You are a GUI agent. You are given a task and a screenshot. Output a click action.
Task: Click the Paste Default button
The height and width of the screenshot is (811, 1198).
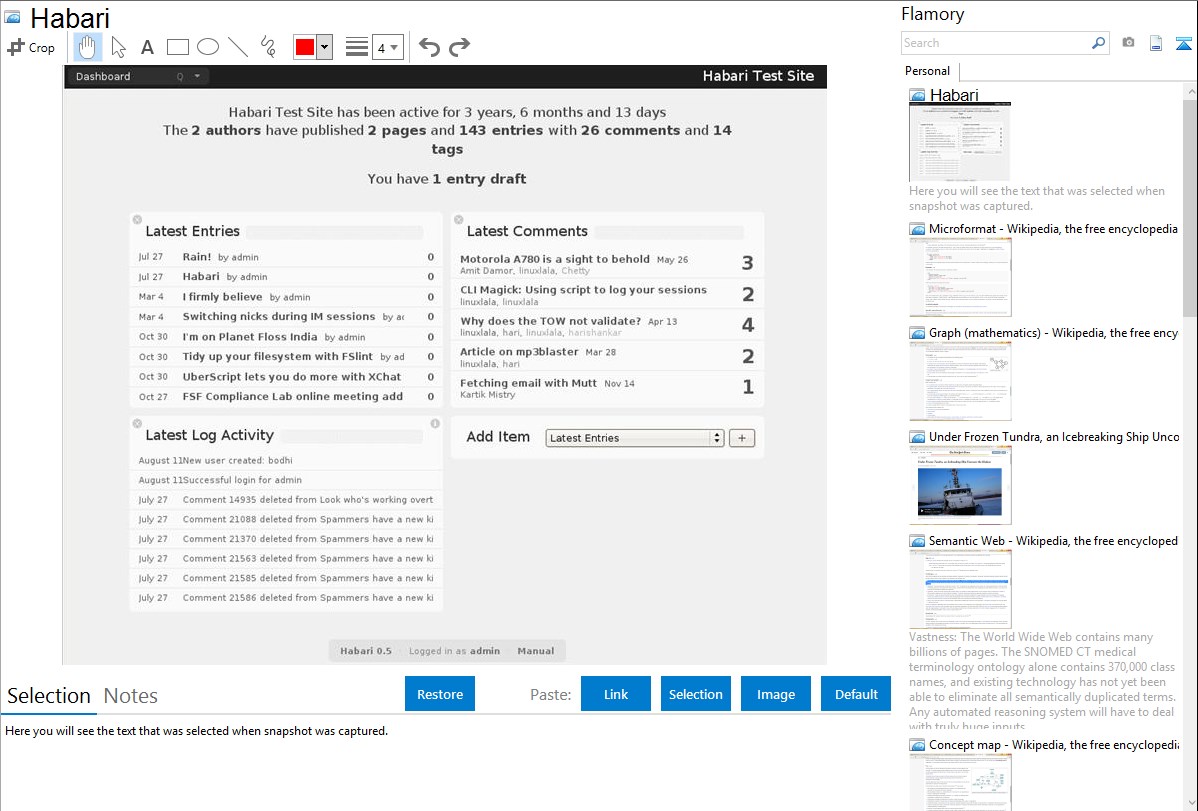(x=856, y=694)
